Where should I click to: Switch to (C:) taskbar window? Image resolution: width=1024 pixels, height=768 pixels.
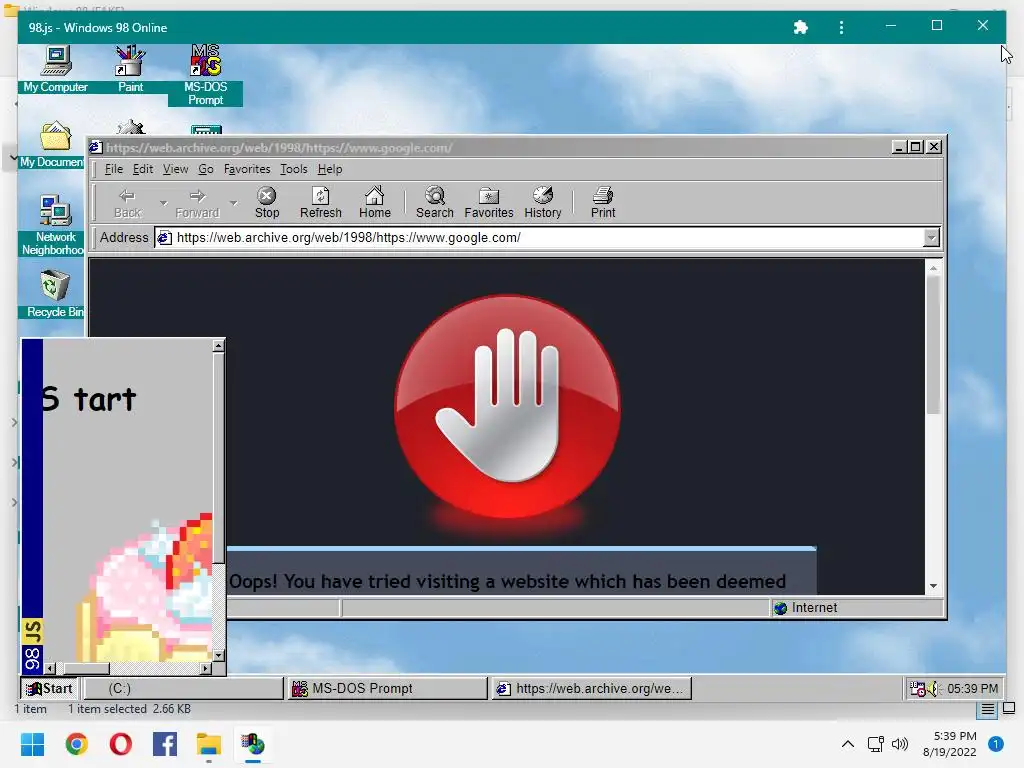click(x=184, y=688)
